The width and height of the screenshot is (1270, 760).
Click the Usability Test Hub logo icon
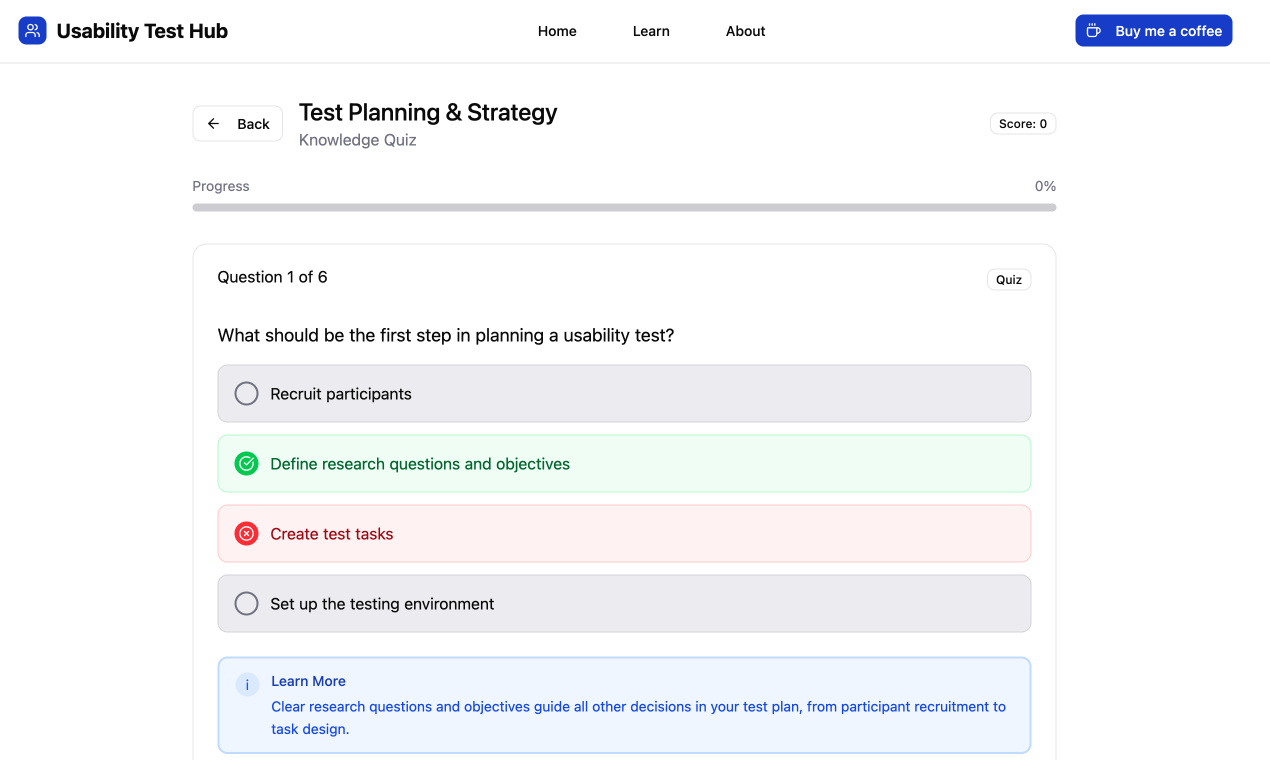coord(32,31)
